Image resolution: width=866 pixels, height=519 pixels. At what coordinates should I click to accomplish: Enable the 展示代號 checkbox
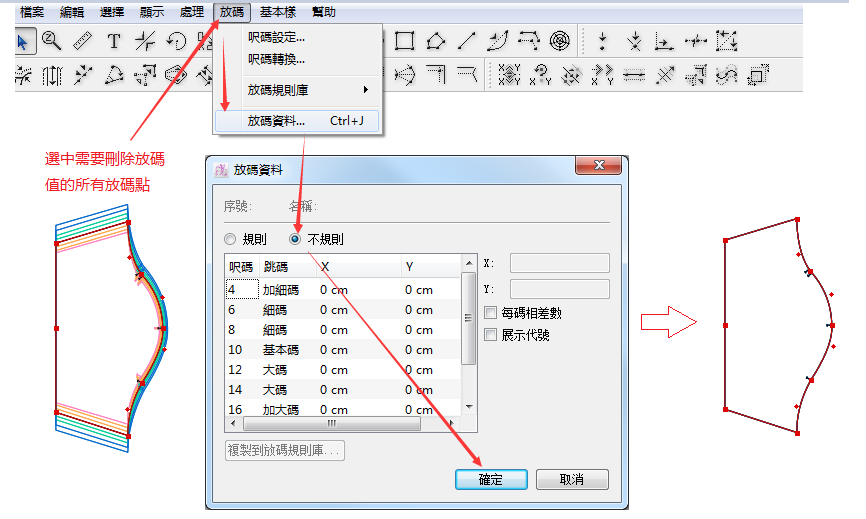490,335
